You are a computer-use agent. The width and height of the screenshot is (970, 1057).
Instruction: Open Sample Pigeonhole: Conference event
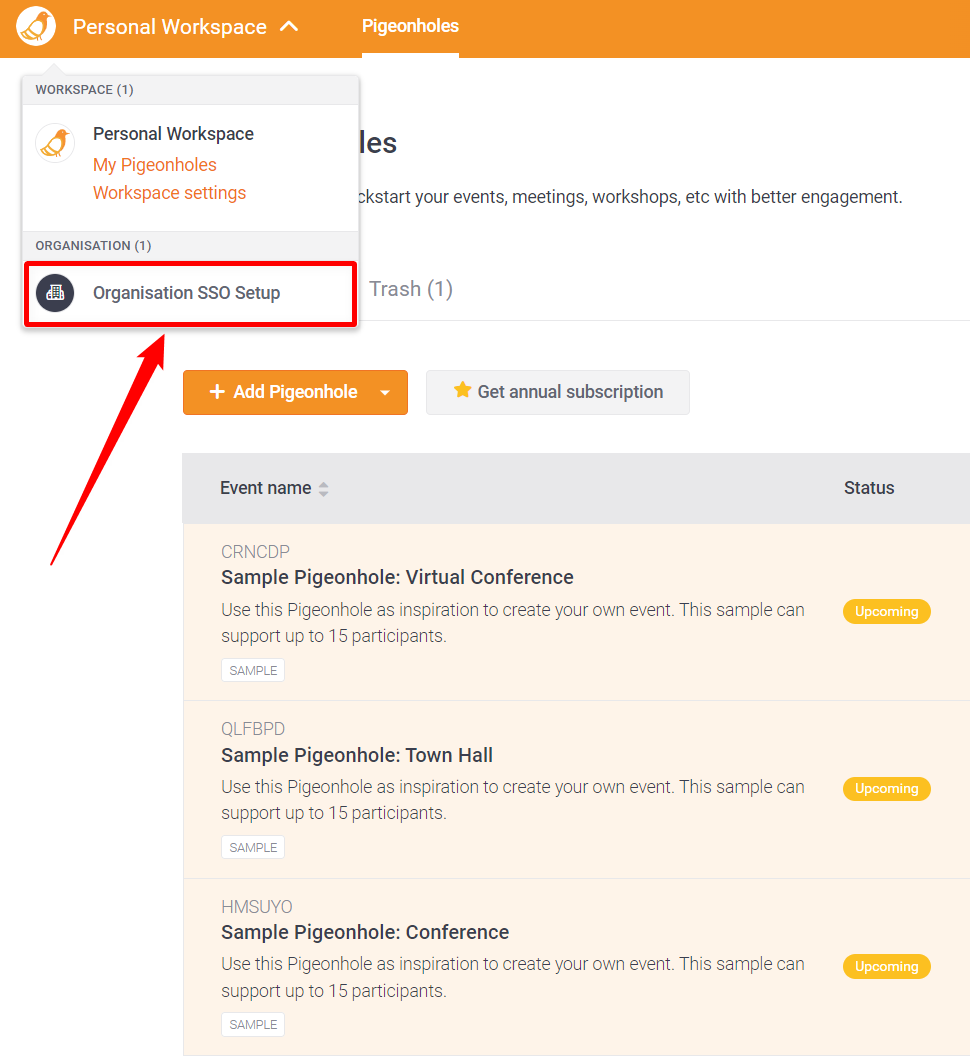coord(365,932)
